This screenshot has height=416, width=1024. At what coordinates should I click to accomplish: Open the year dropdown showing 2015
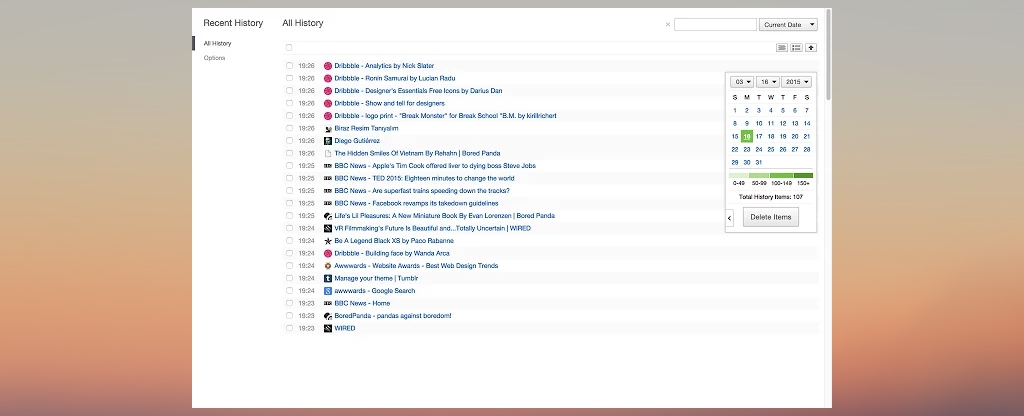pyautogui.click(x=796, y=82)
